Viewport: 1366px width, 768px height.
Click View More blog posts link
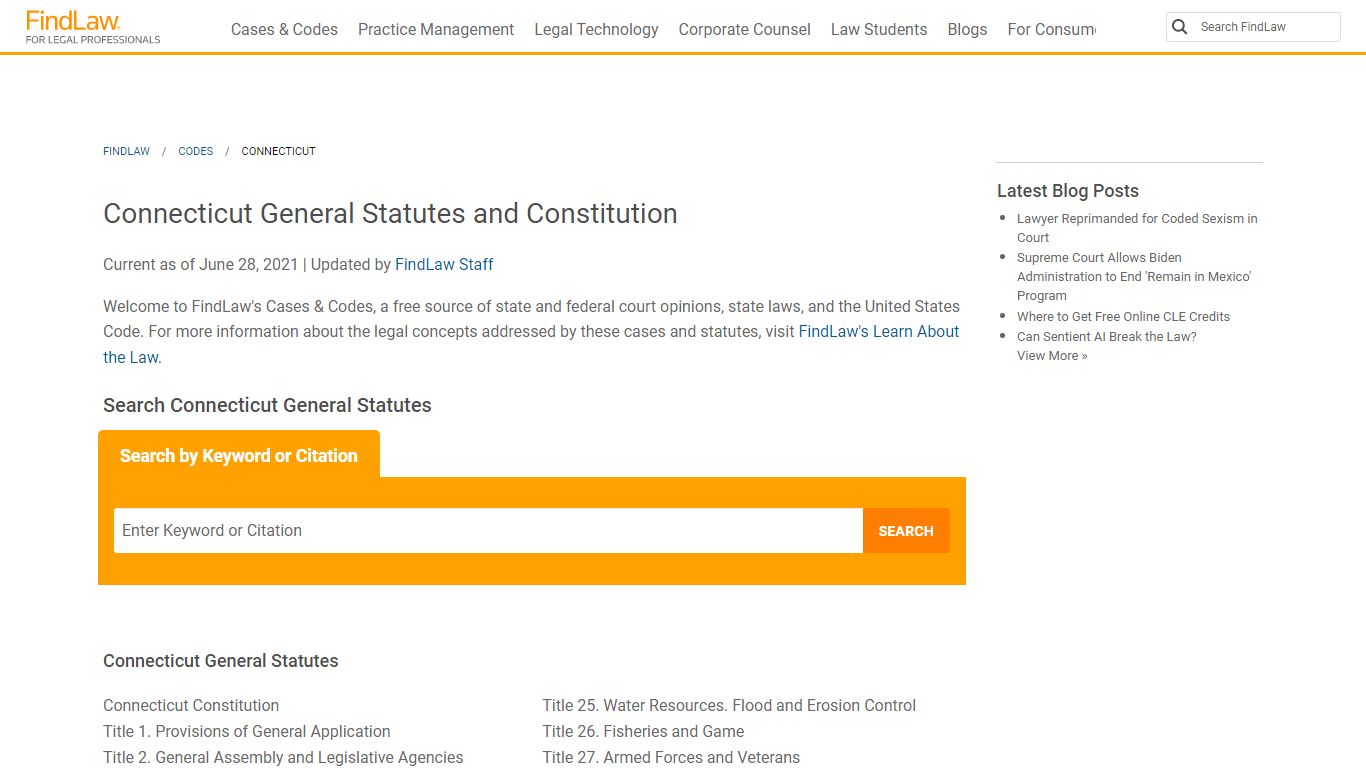click(1052, 355)
